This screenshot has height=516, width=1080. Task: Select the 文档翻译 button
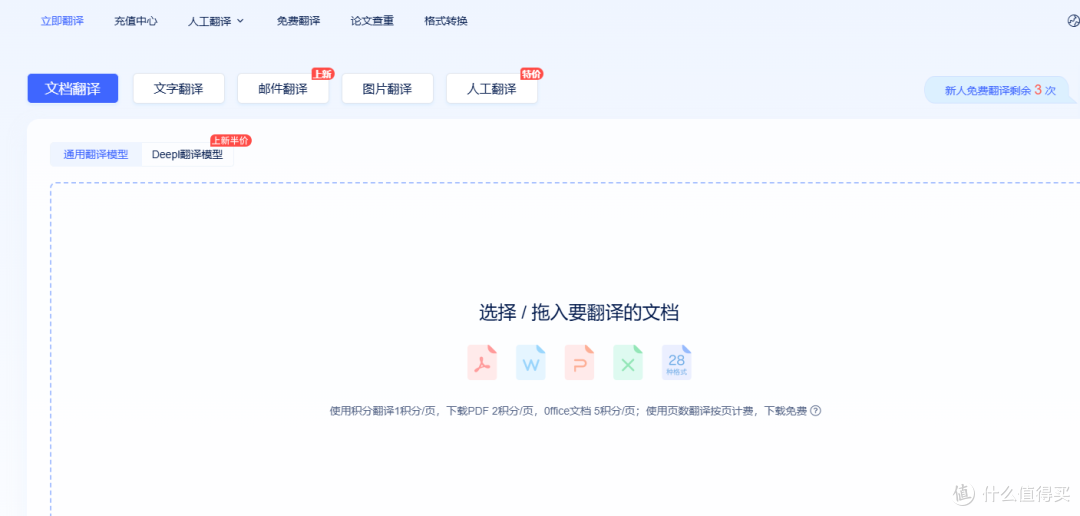pos(73,89)
